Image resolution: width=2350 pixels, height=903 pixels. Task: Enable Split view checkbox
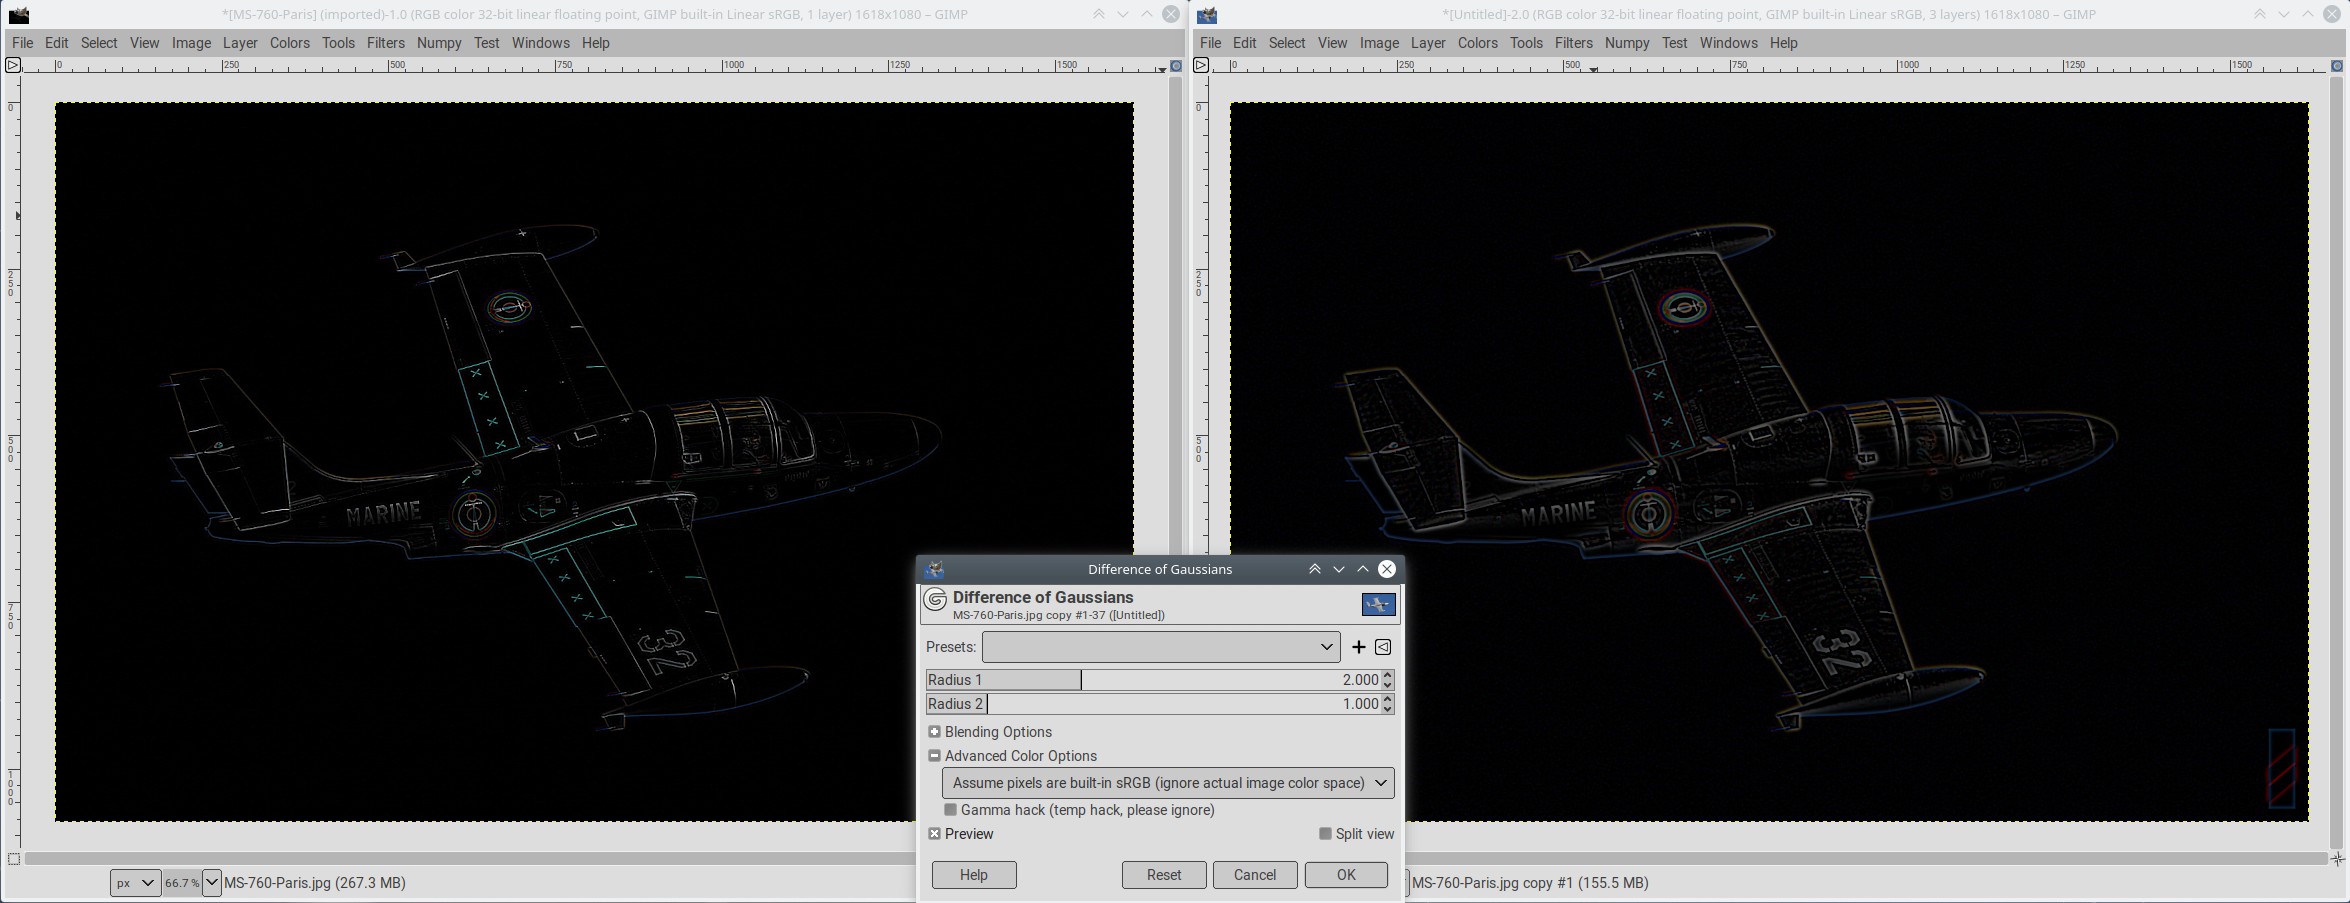point(1325,834)
